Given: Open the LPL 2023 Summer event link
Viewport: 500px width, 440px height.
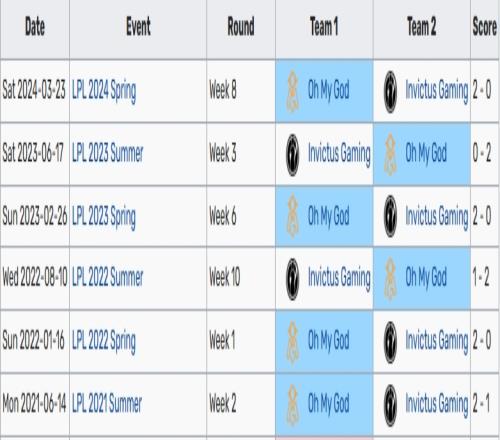Looking at the screenshot, I should coord(107,154).
